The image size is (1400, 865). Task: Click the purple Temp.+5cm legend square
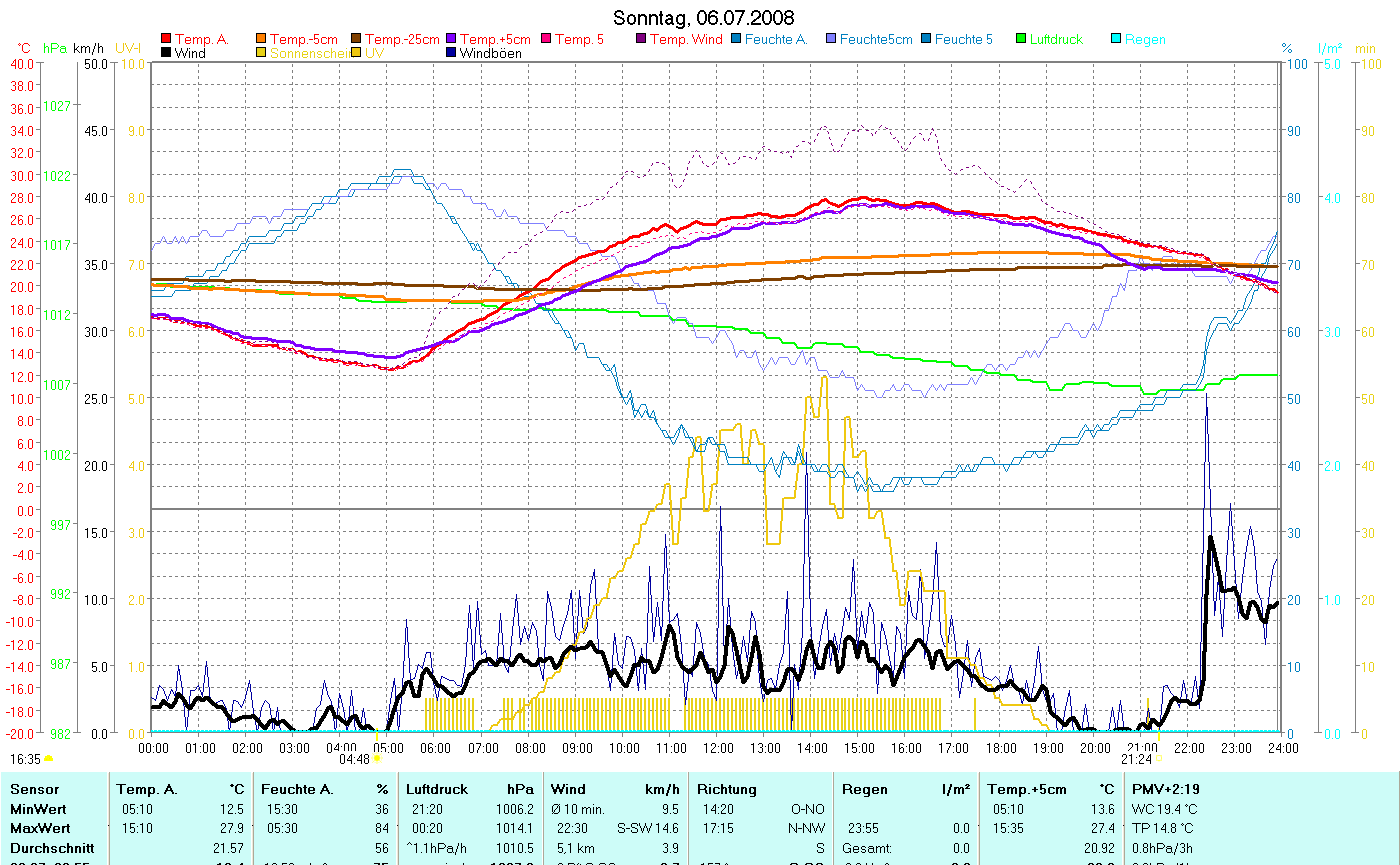tap(451, 39)
